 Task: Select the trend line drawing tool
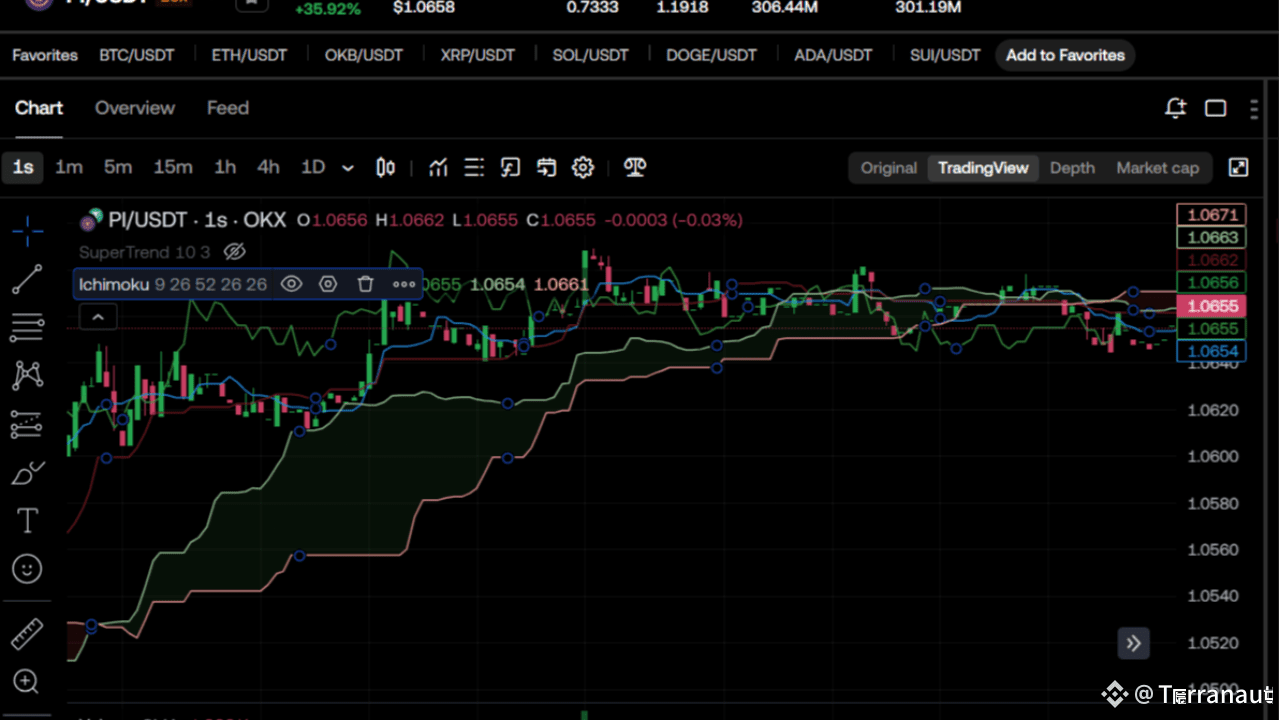click(27, 280)
